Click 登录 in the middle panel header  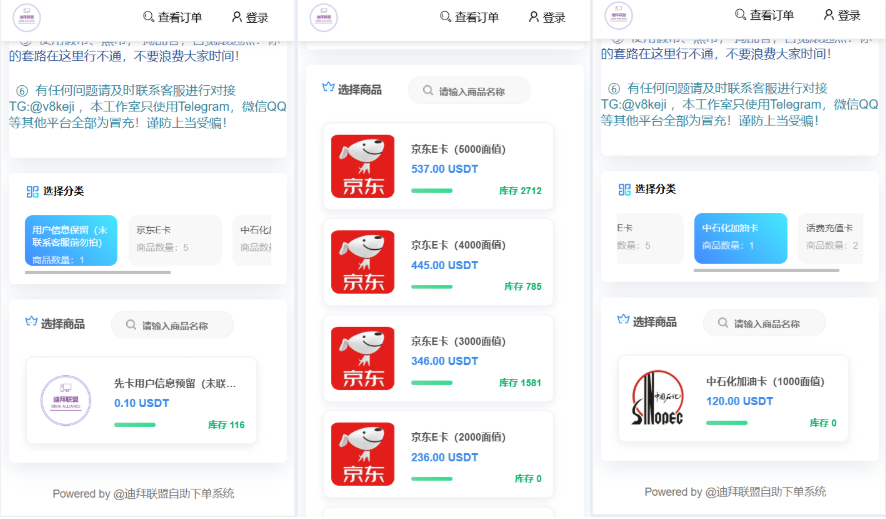coord(547,18)
